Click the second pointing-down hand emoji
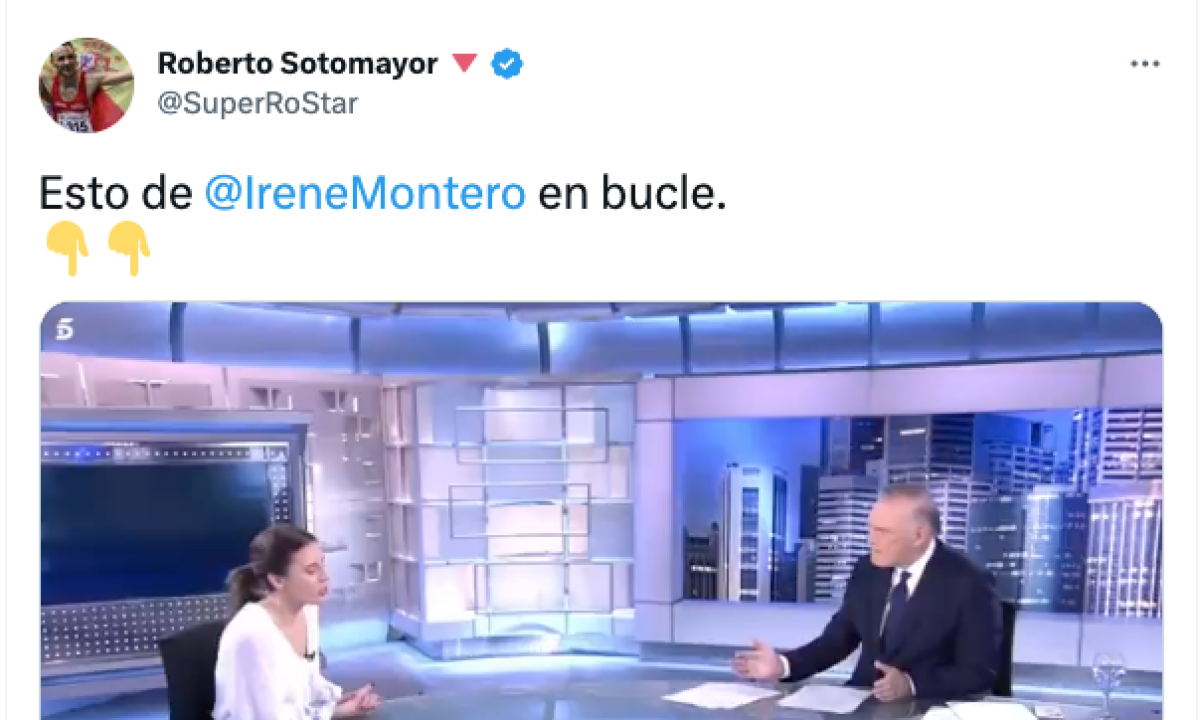The width and height of the screenshot is (1200, 720). click(x=128, y=249)
